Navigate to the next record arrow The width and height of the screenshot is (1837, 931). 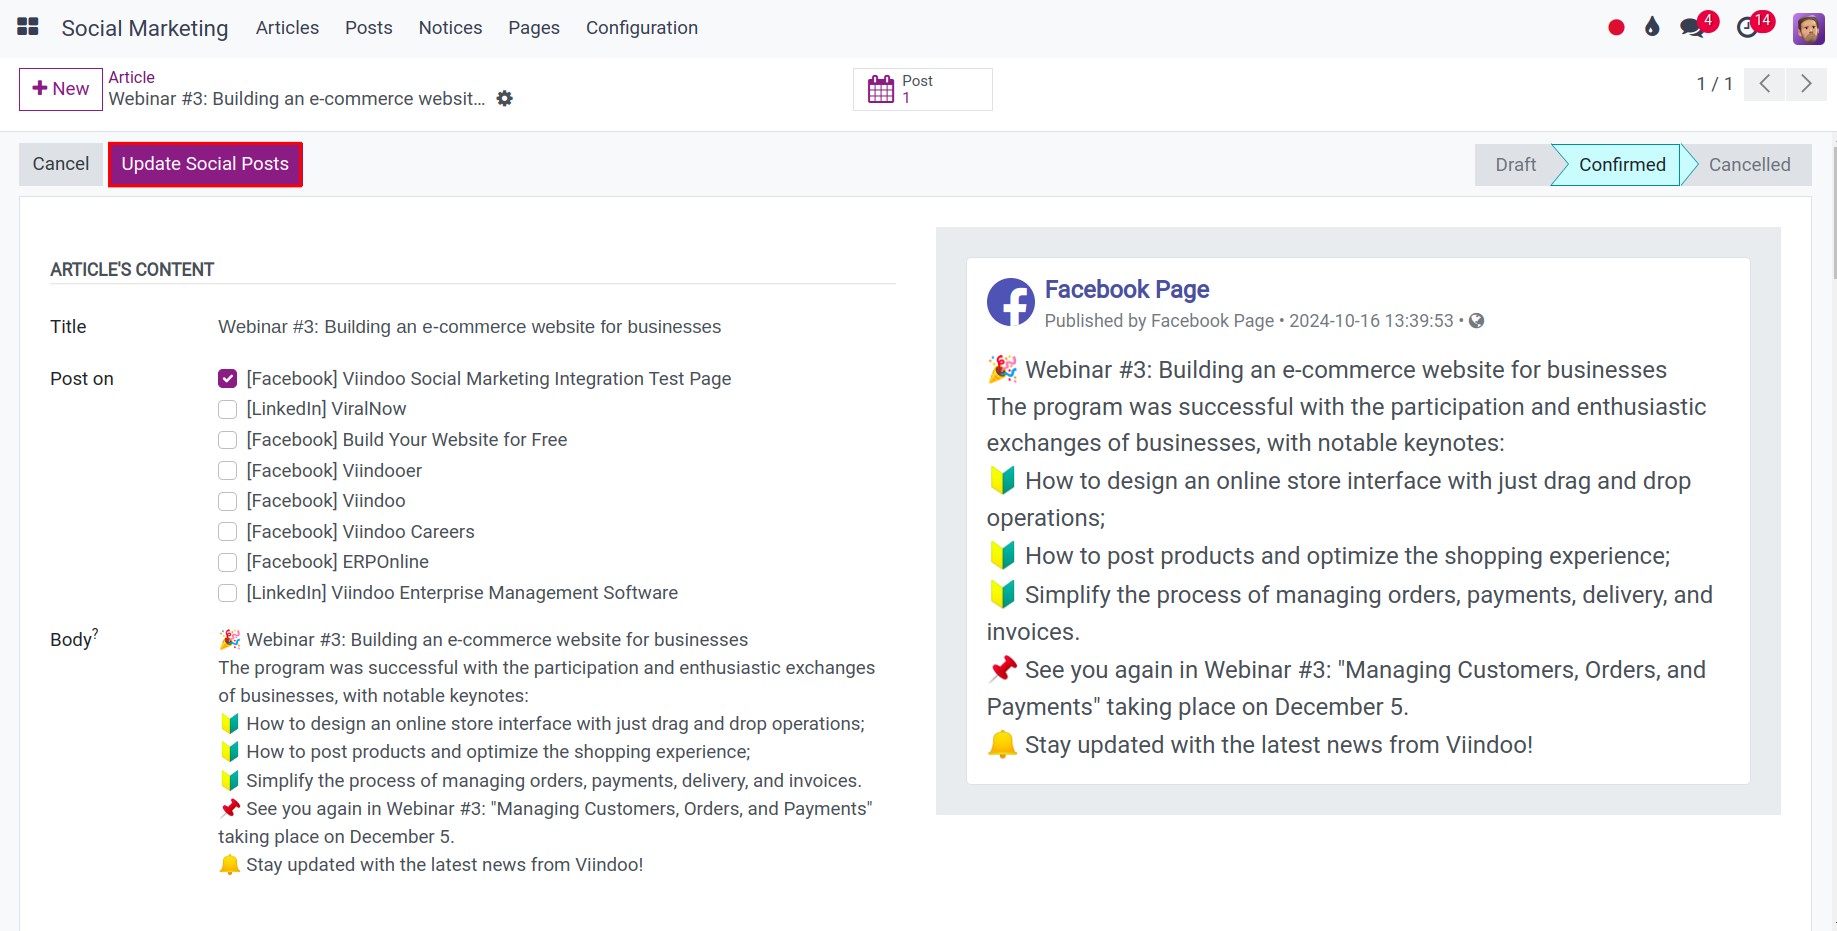[1806, 84]
